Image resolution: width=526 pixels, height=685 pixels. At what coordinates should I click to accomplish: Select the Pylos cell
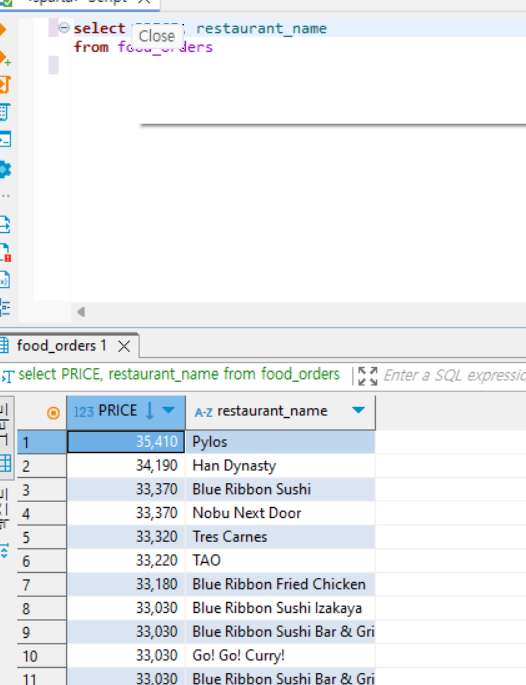(280, 442)
